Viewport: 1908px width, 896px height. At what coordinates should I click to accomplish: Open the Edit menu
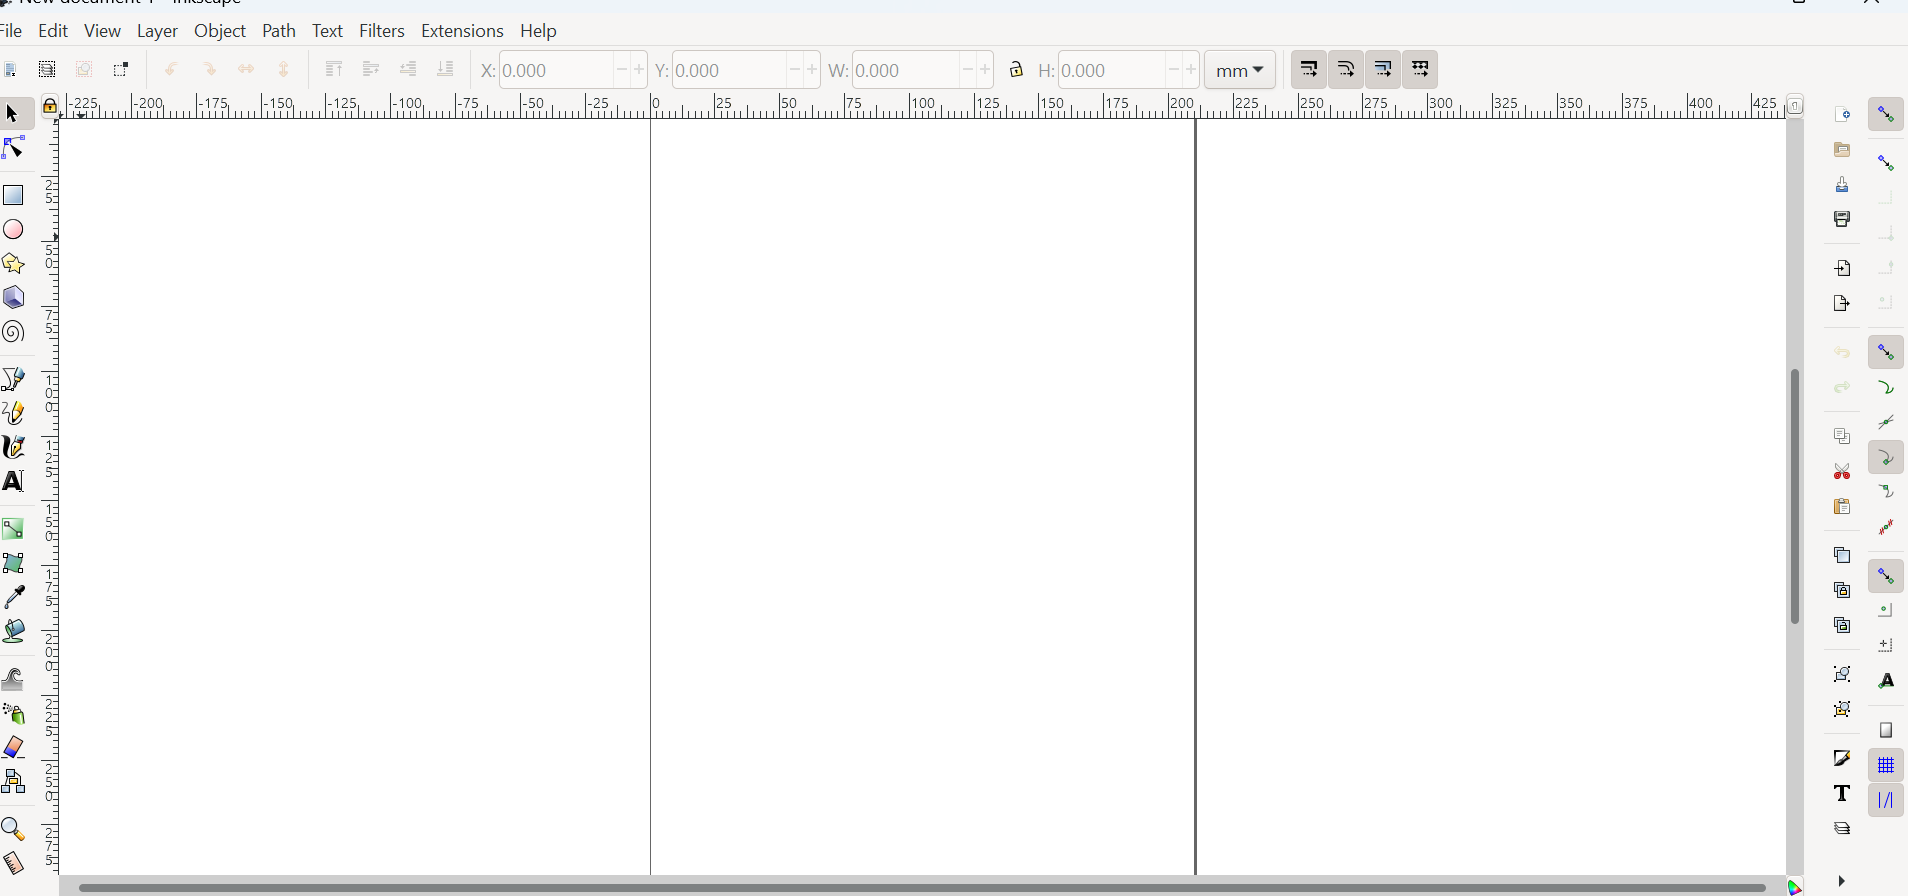pyautogui.click(x=53, y=31)
